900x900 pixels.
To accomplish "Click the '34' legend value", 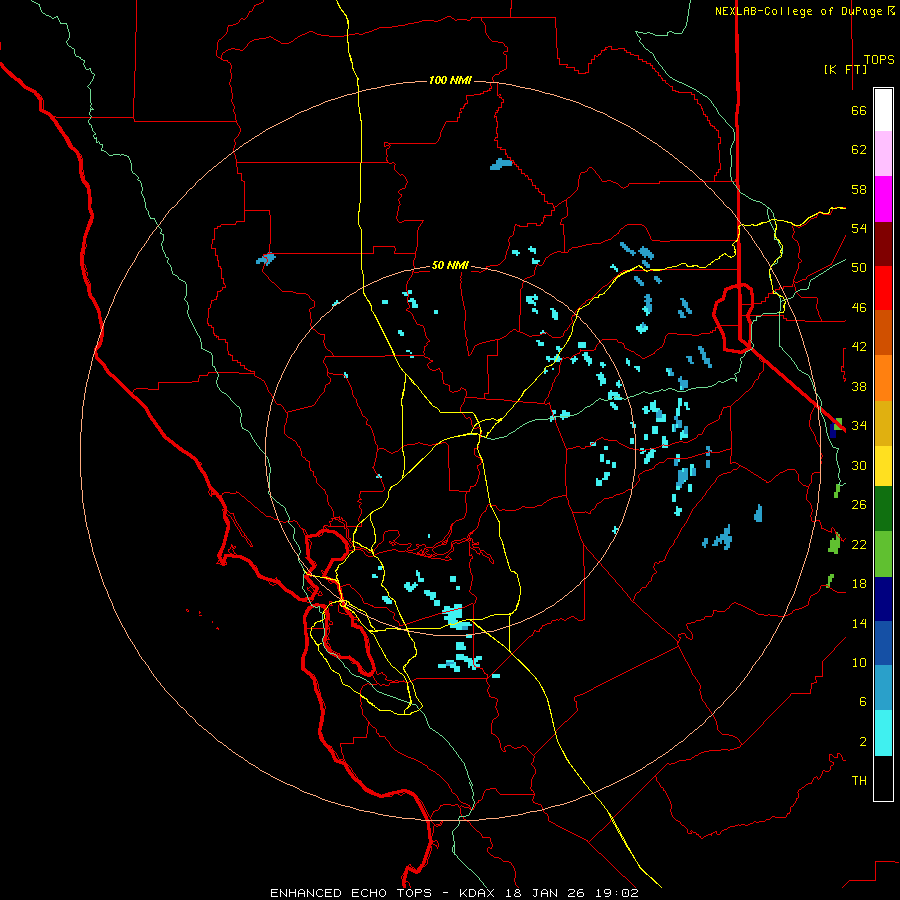I will [x=859, y=426].
